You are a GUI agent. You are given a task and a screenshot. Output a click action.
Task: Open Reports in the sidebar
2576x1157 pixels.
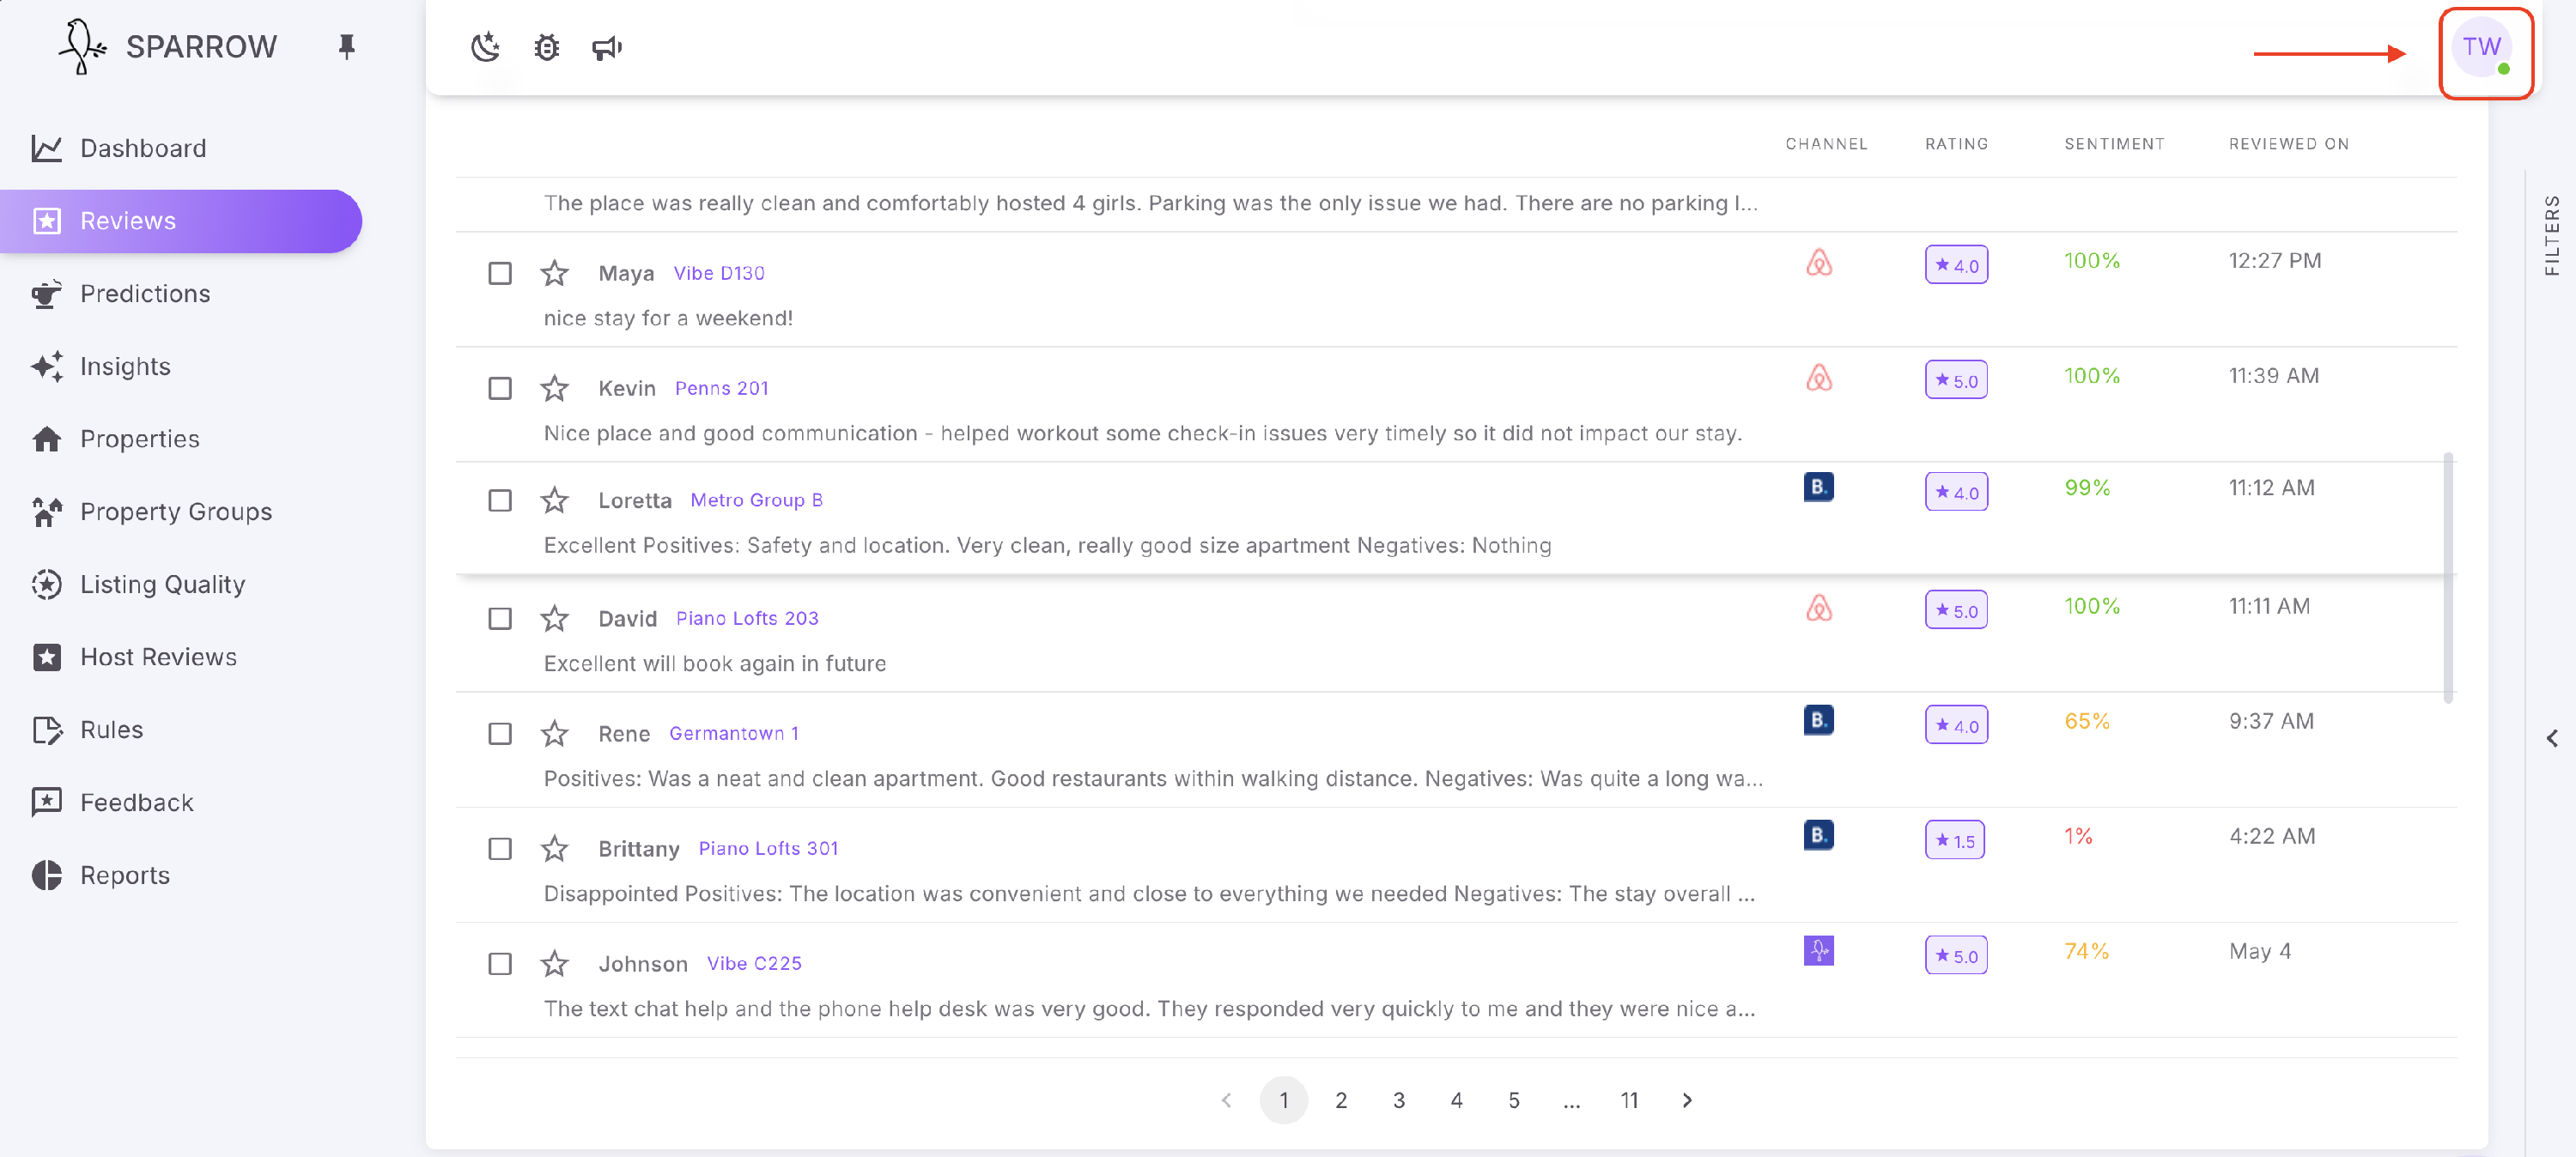tap(181, 875)
